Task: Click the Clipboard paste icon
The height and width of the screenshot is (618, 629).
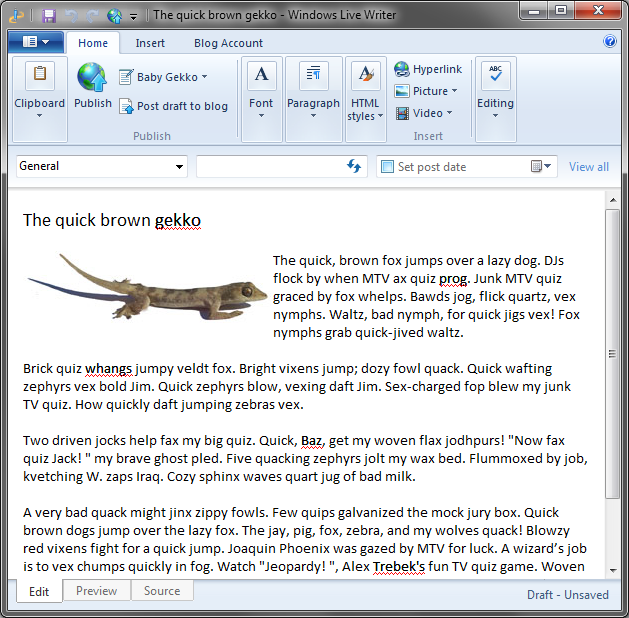Action: click(40, 75)
